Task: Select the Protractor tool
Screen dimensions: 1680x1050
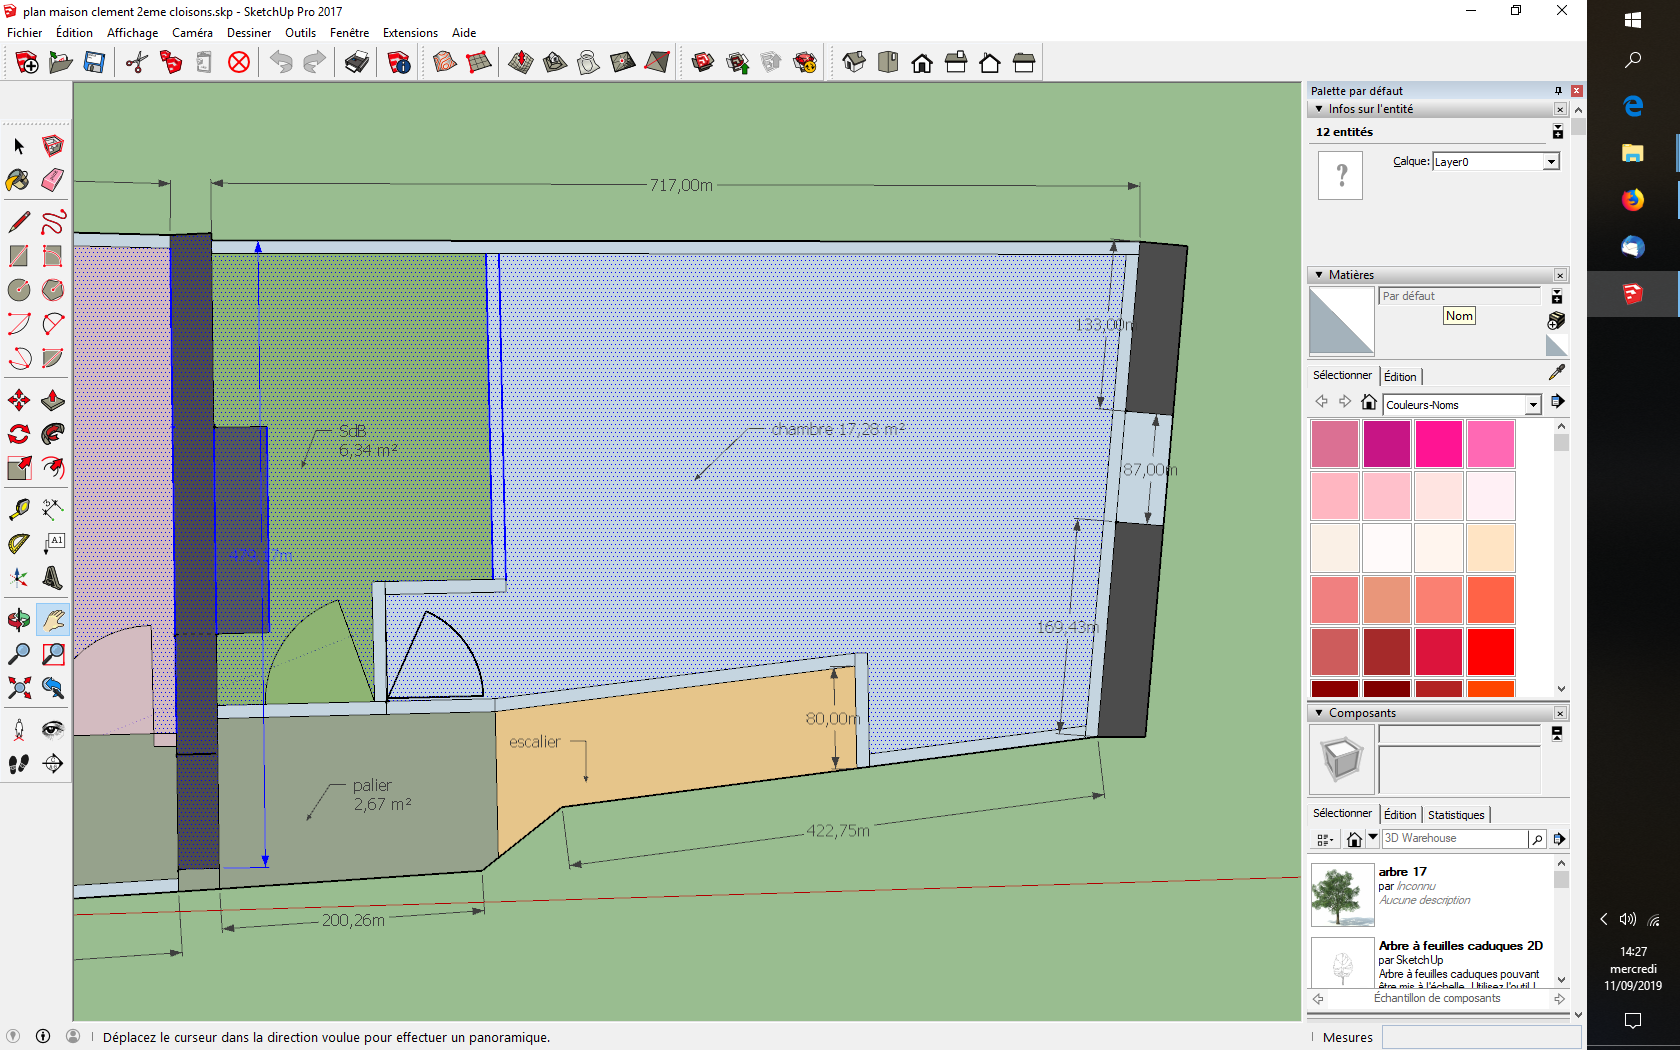Action: click(x=19, y=544)
